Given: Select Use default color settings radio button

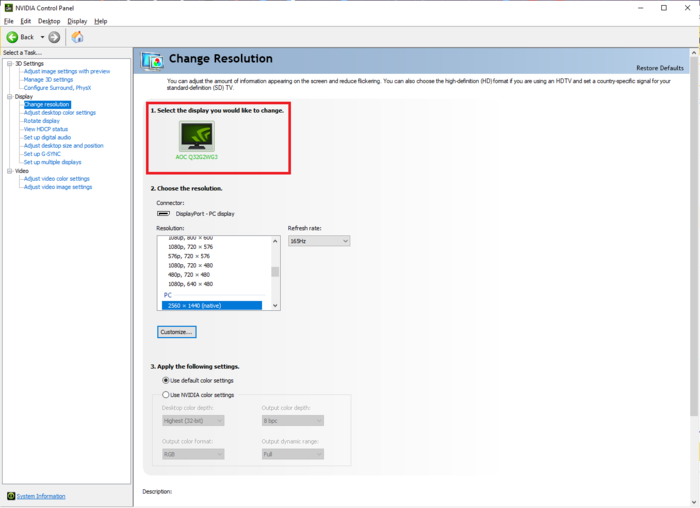Looking at the screenshot, I should (x=166, y=380).
